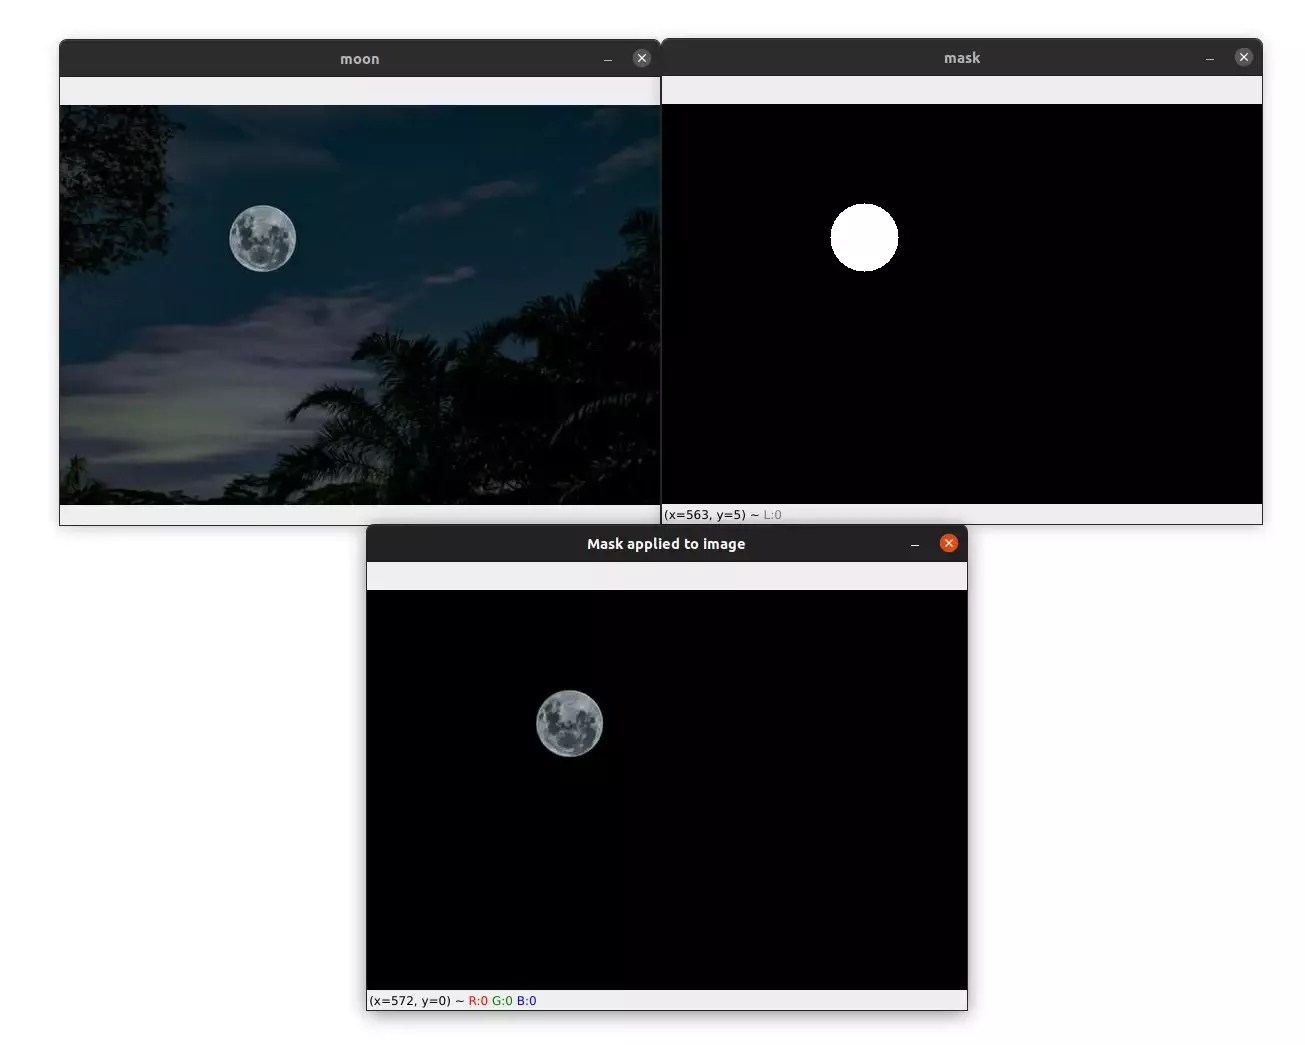Minimize the mask window
This screenshot has height=1045, width=1305.
(x=1210, y=58)
